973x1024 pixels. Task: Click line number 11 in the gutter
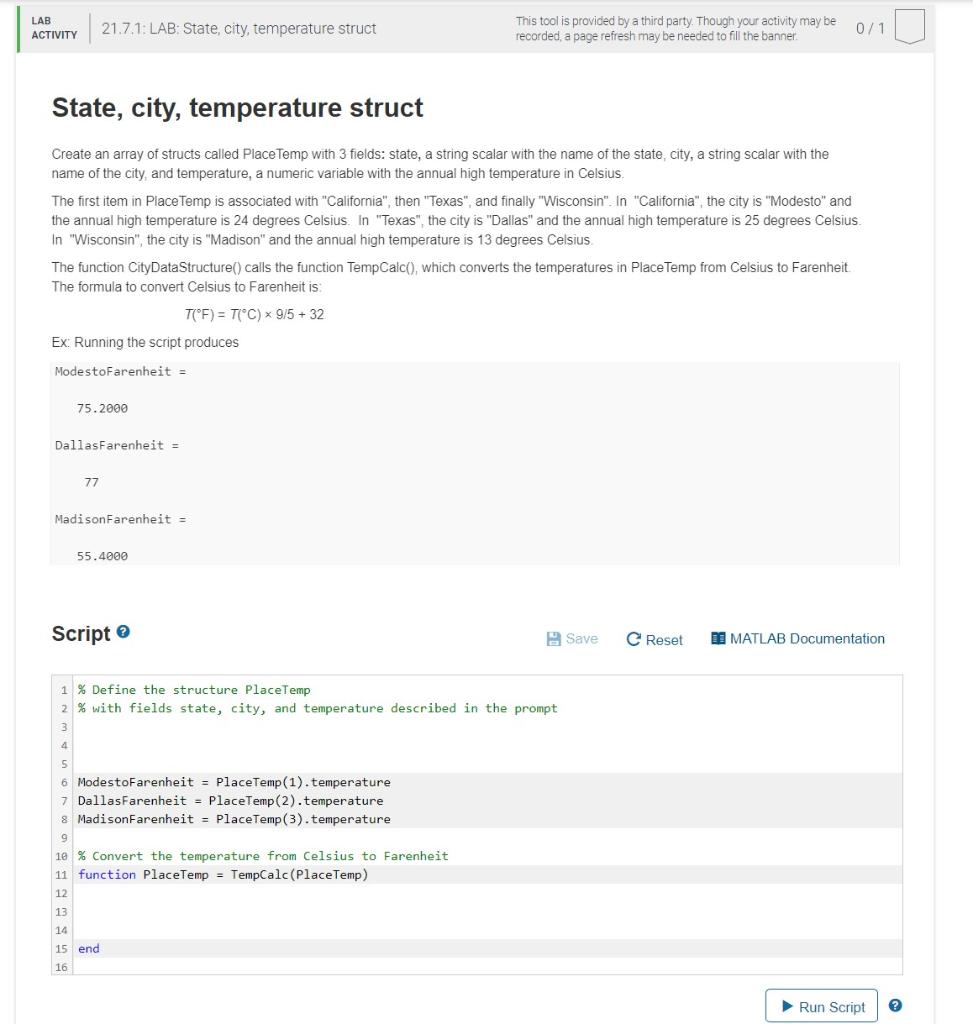(61, 874)
